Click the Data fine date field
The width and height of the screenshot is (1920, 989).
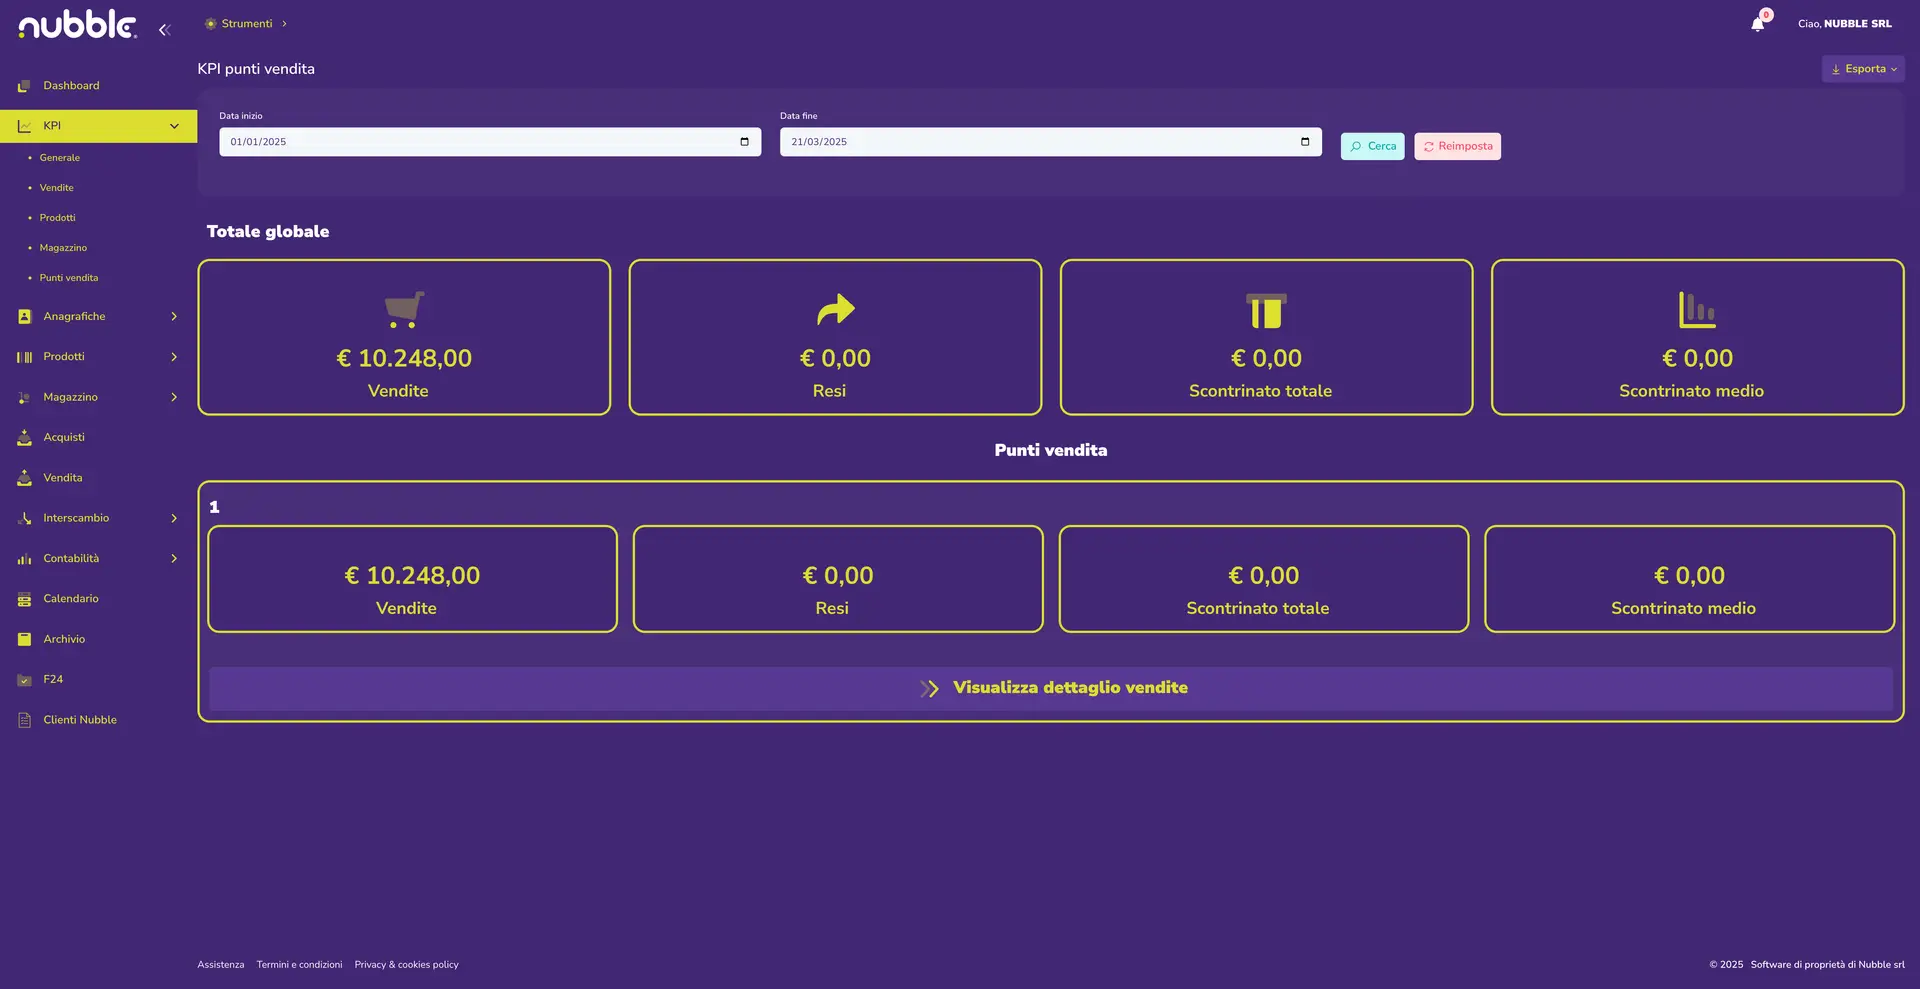coord(1050,142)
